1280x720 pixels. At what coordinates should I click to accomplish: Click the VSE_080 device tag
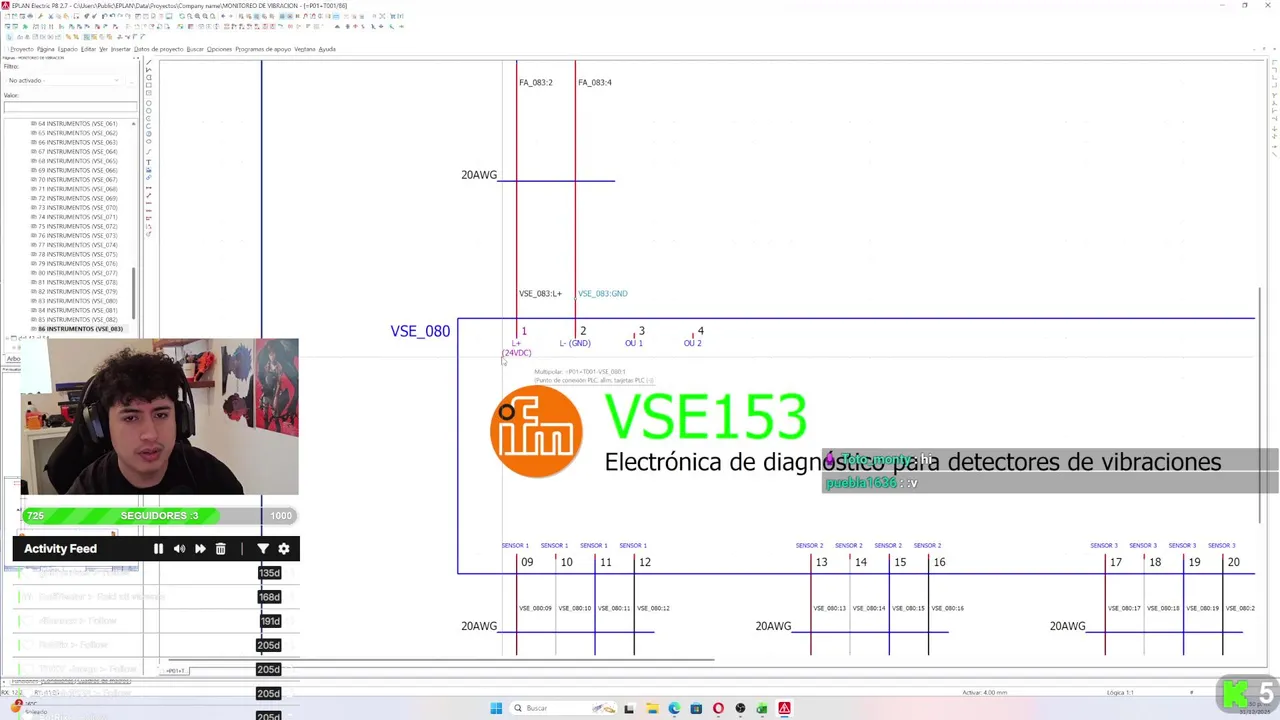(x=420, y=331)
